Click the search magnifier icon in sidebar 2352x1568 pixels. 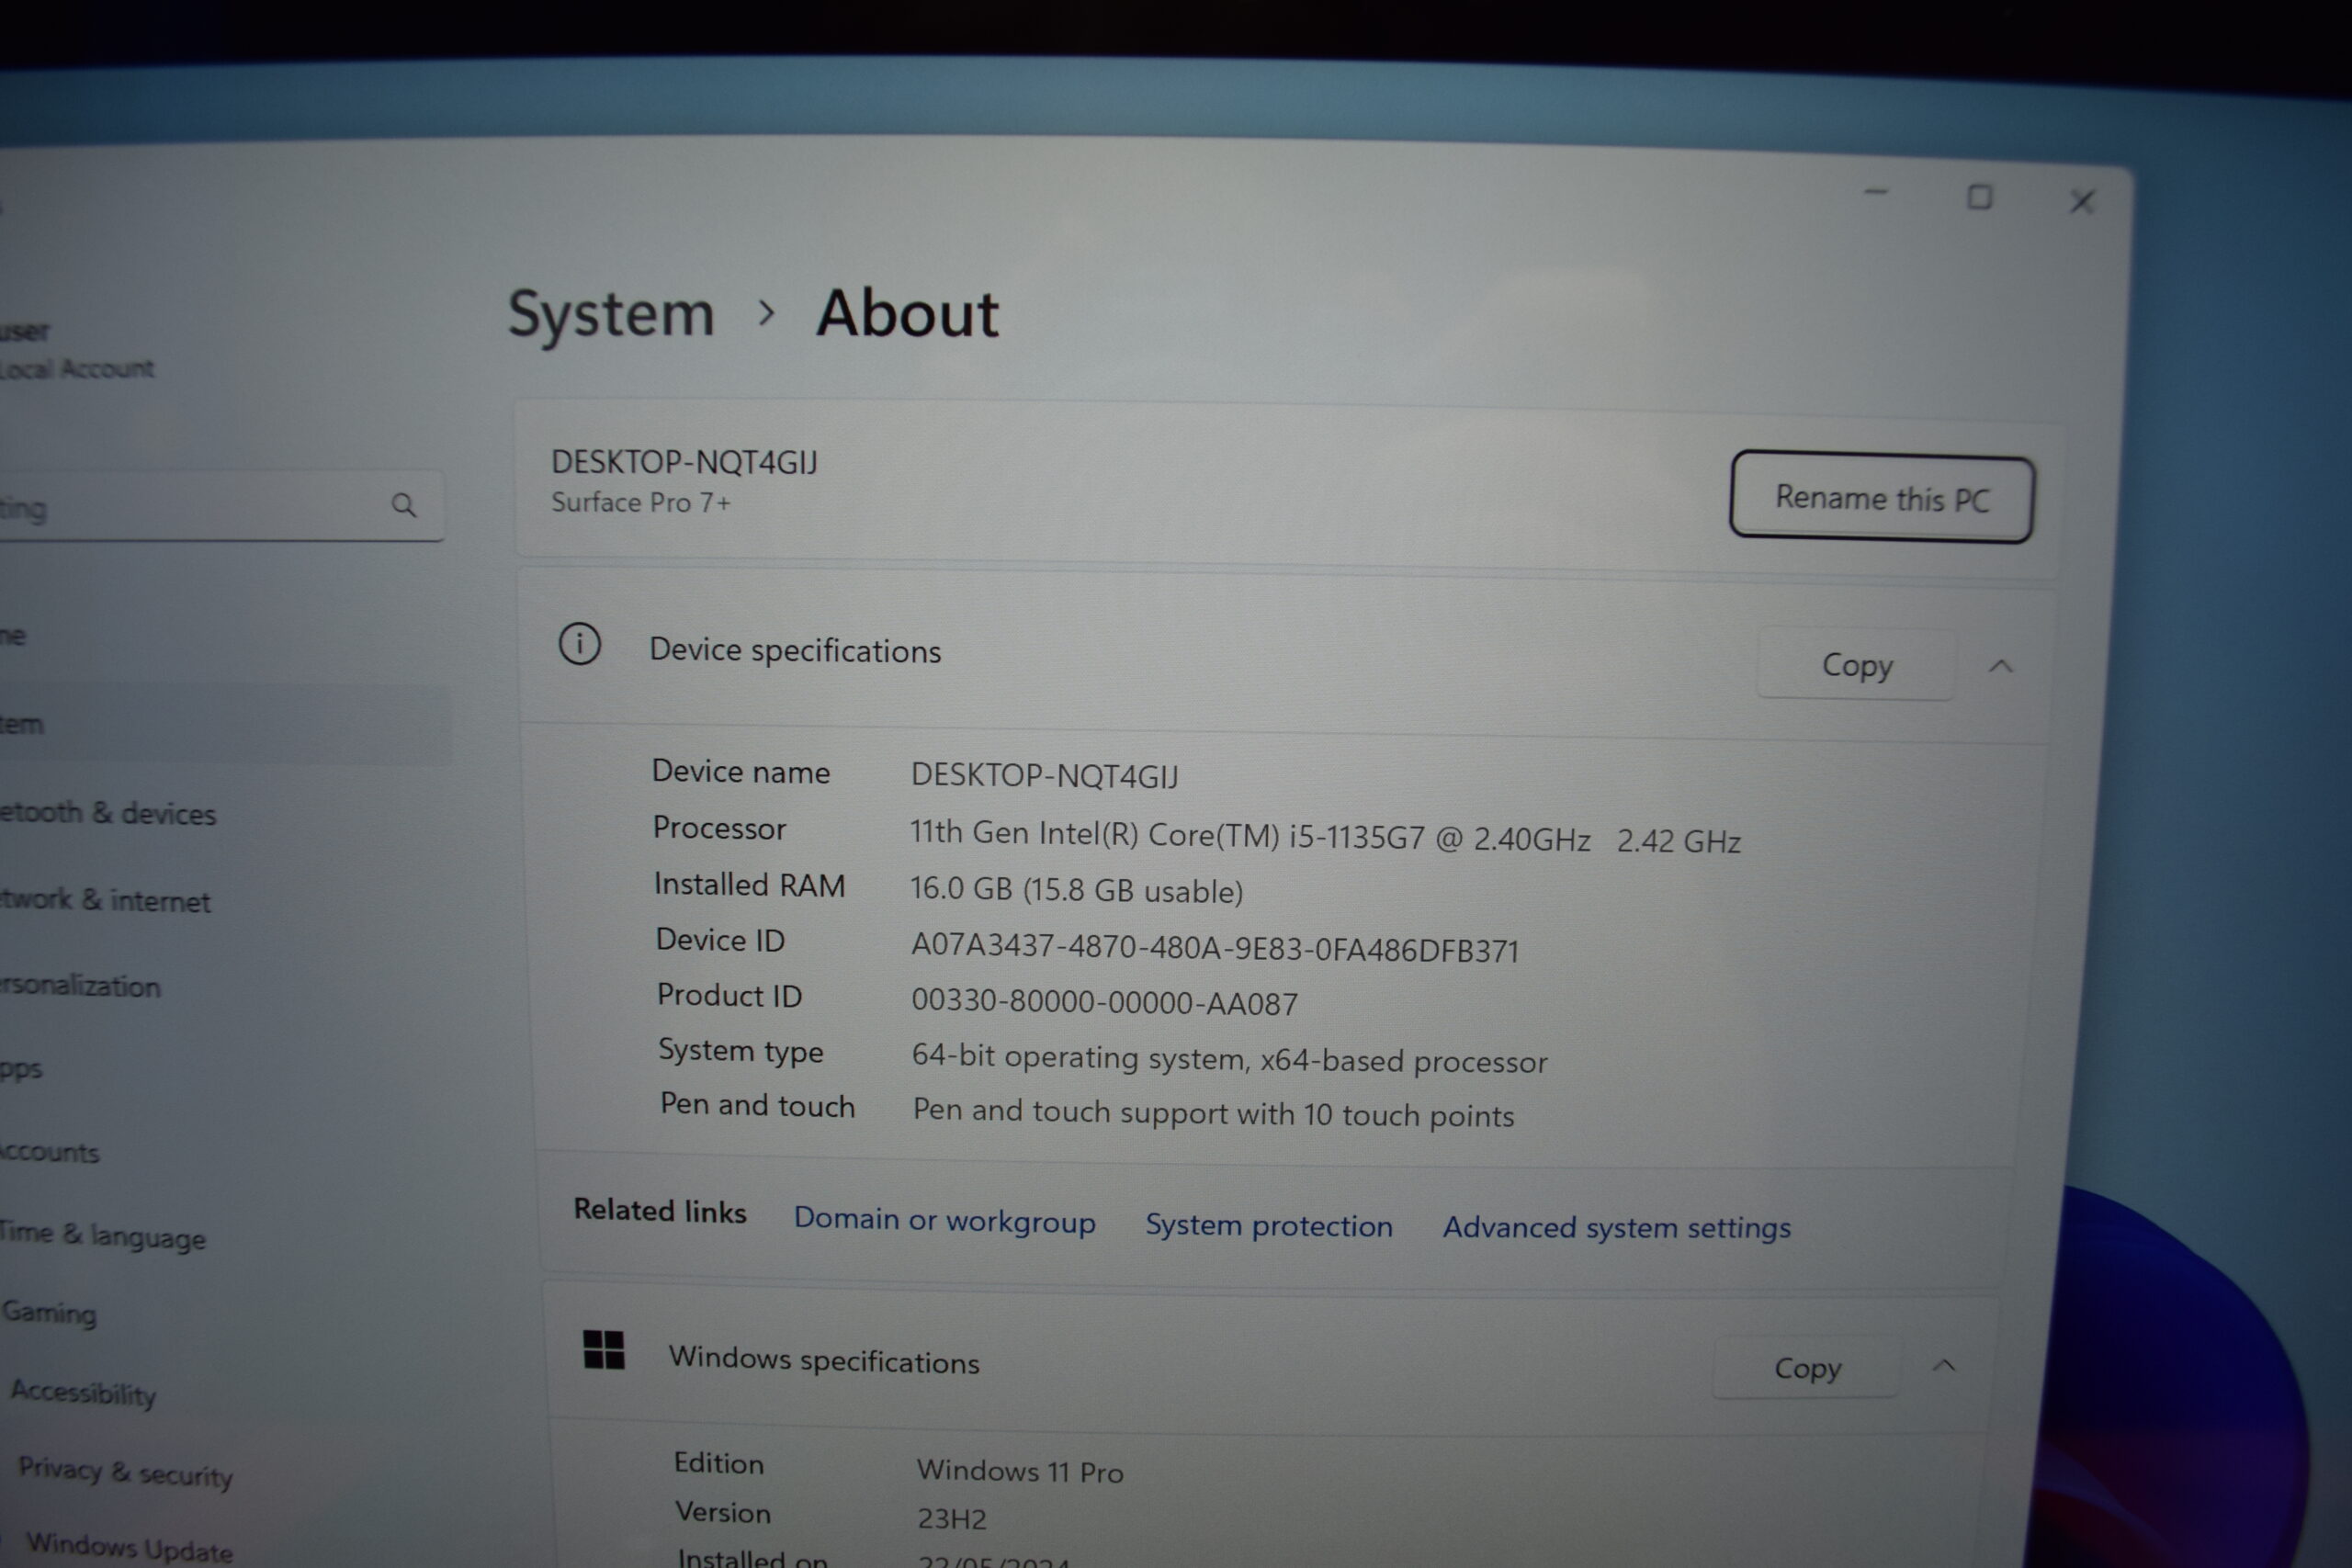pyautogui.click(x=403, y=505)
